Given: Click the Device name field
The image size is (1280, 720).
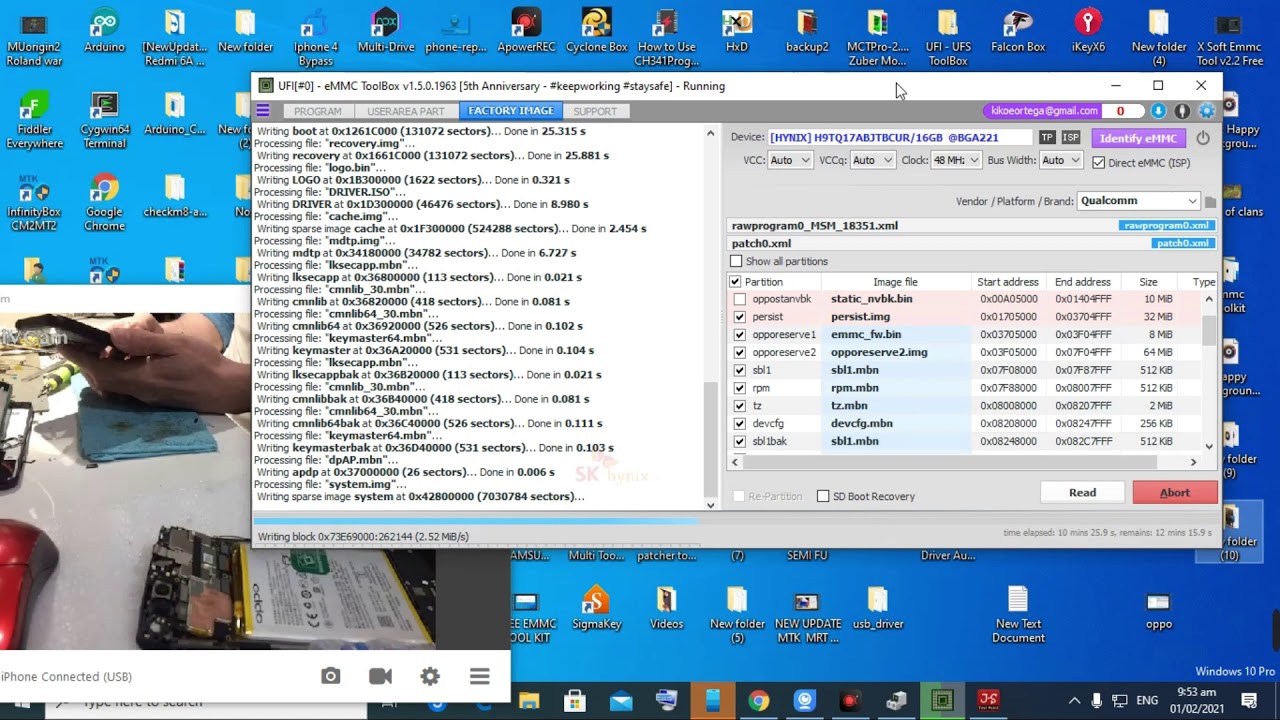Looking at the screenshot, I should [x=899, y=138].
